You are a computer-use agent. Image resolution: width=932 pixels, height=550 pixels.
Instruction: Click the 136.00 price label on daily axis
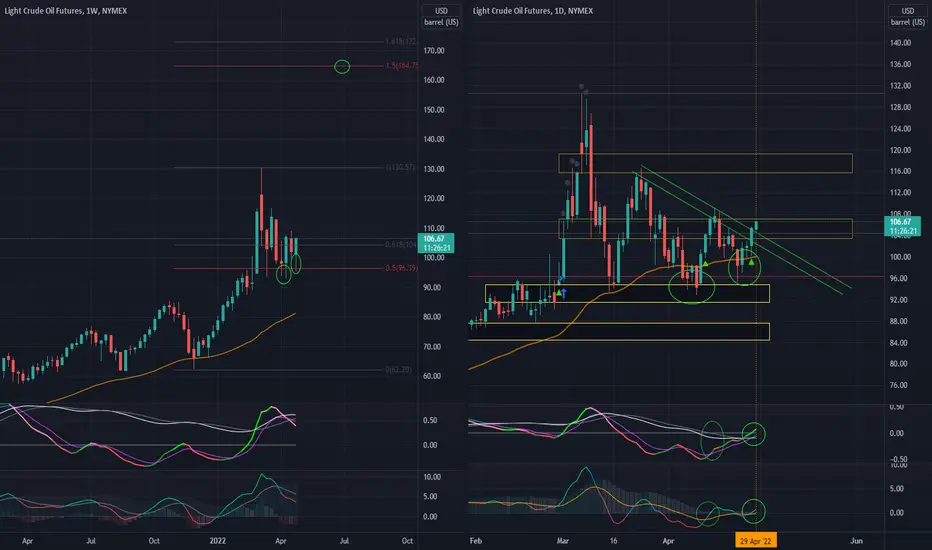tap(900, 64)
